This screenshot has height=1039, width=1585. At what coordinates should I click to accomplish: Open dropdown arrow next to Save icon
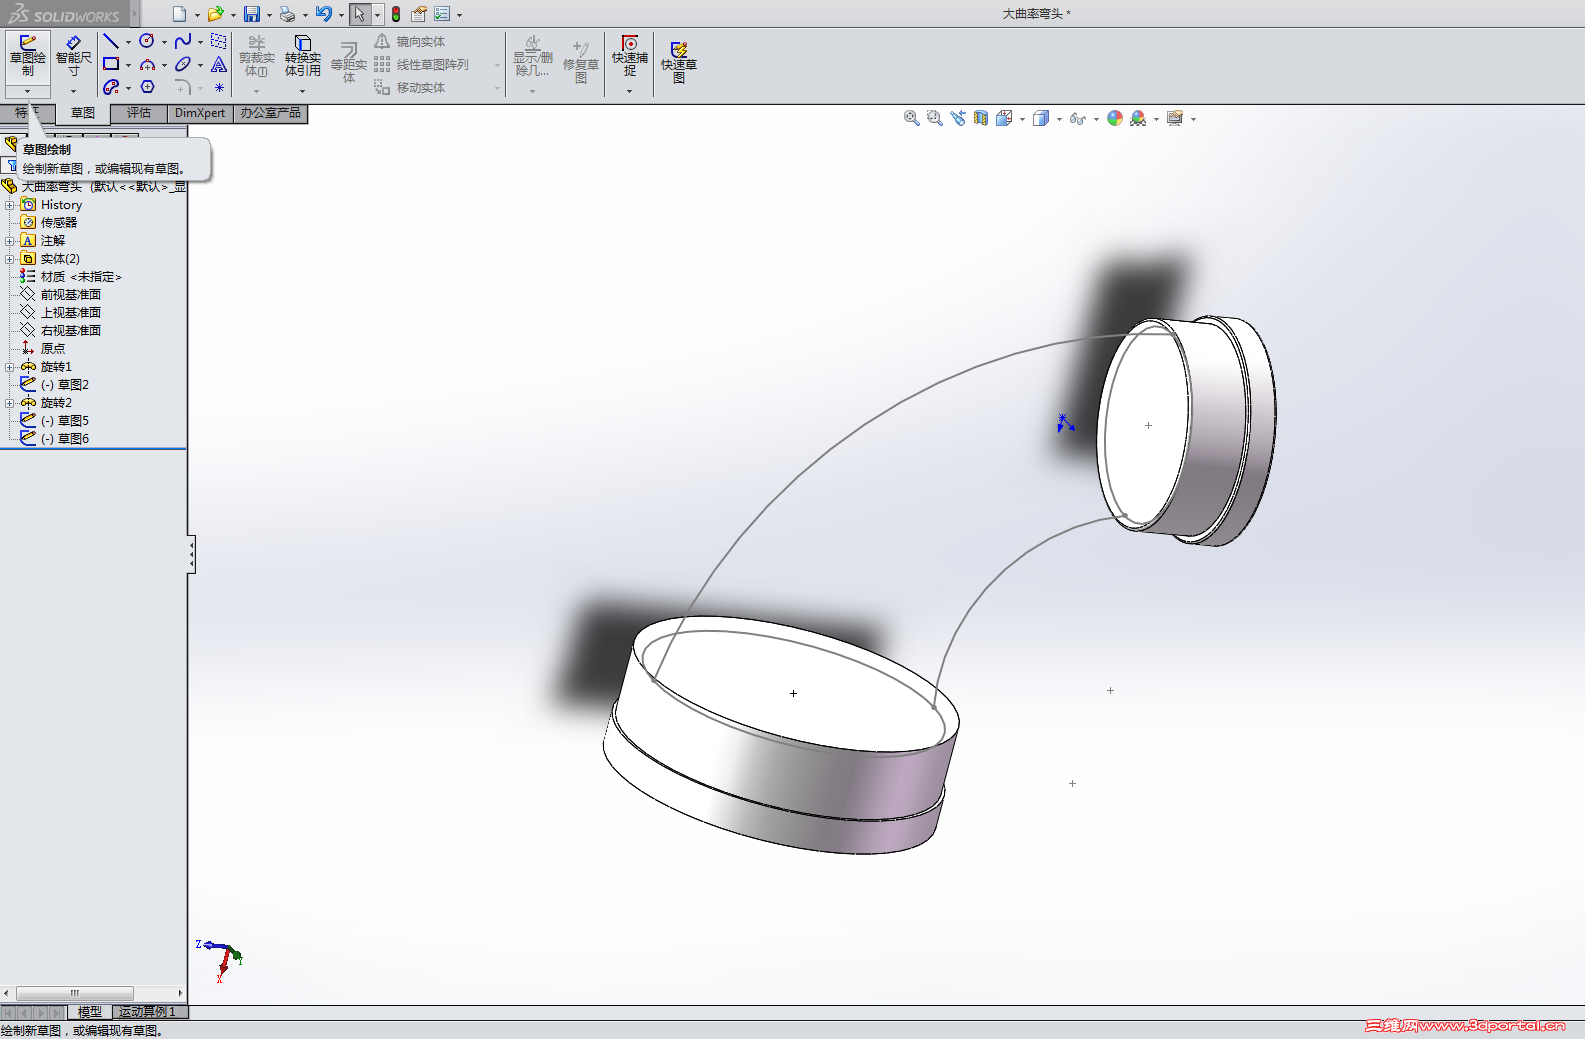click(269, 15)
